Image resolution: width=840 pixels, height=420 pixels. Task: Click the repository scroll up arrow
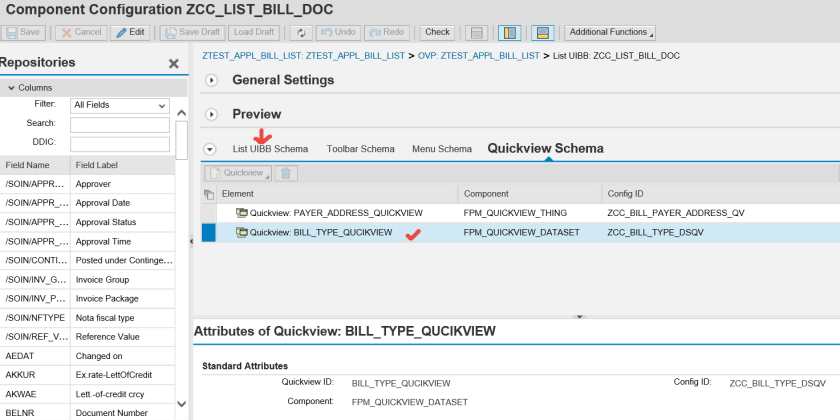point(182,113)
